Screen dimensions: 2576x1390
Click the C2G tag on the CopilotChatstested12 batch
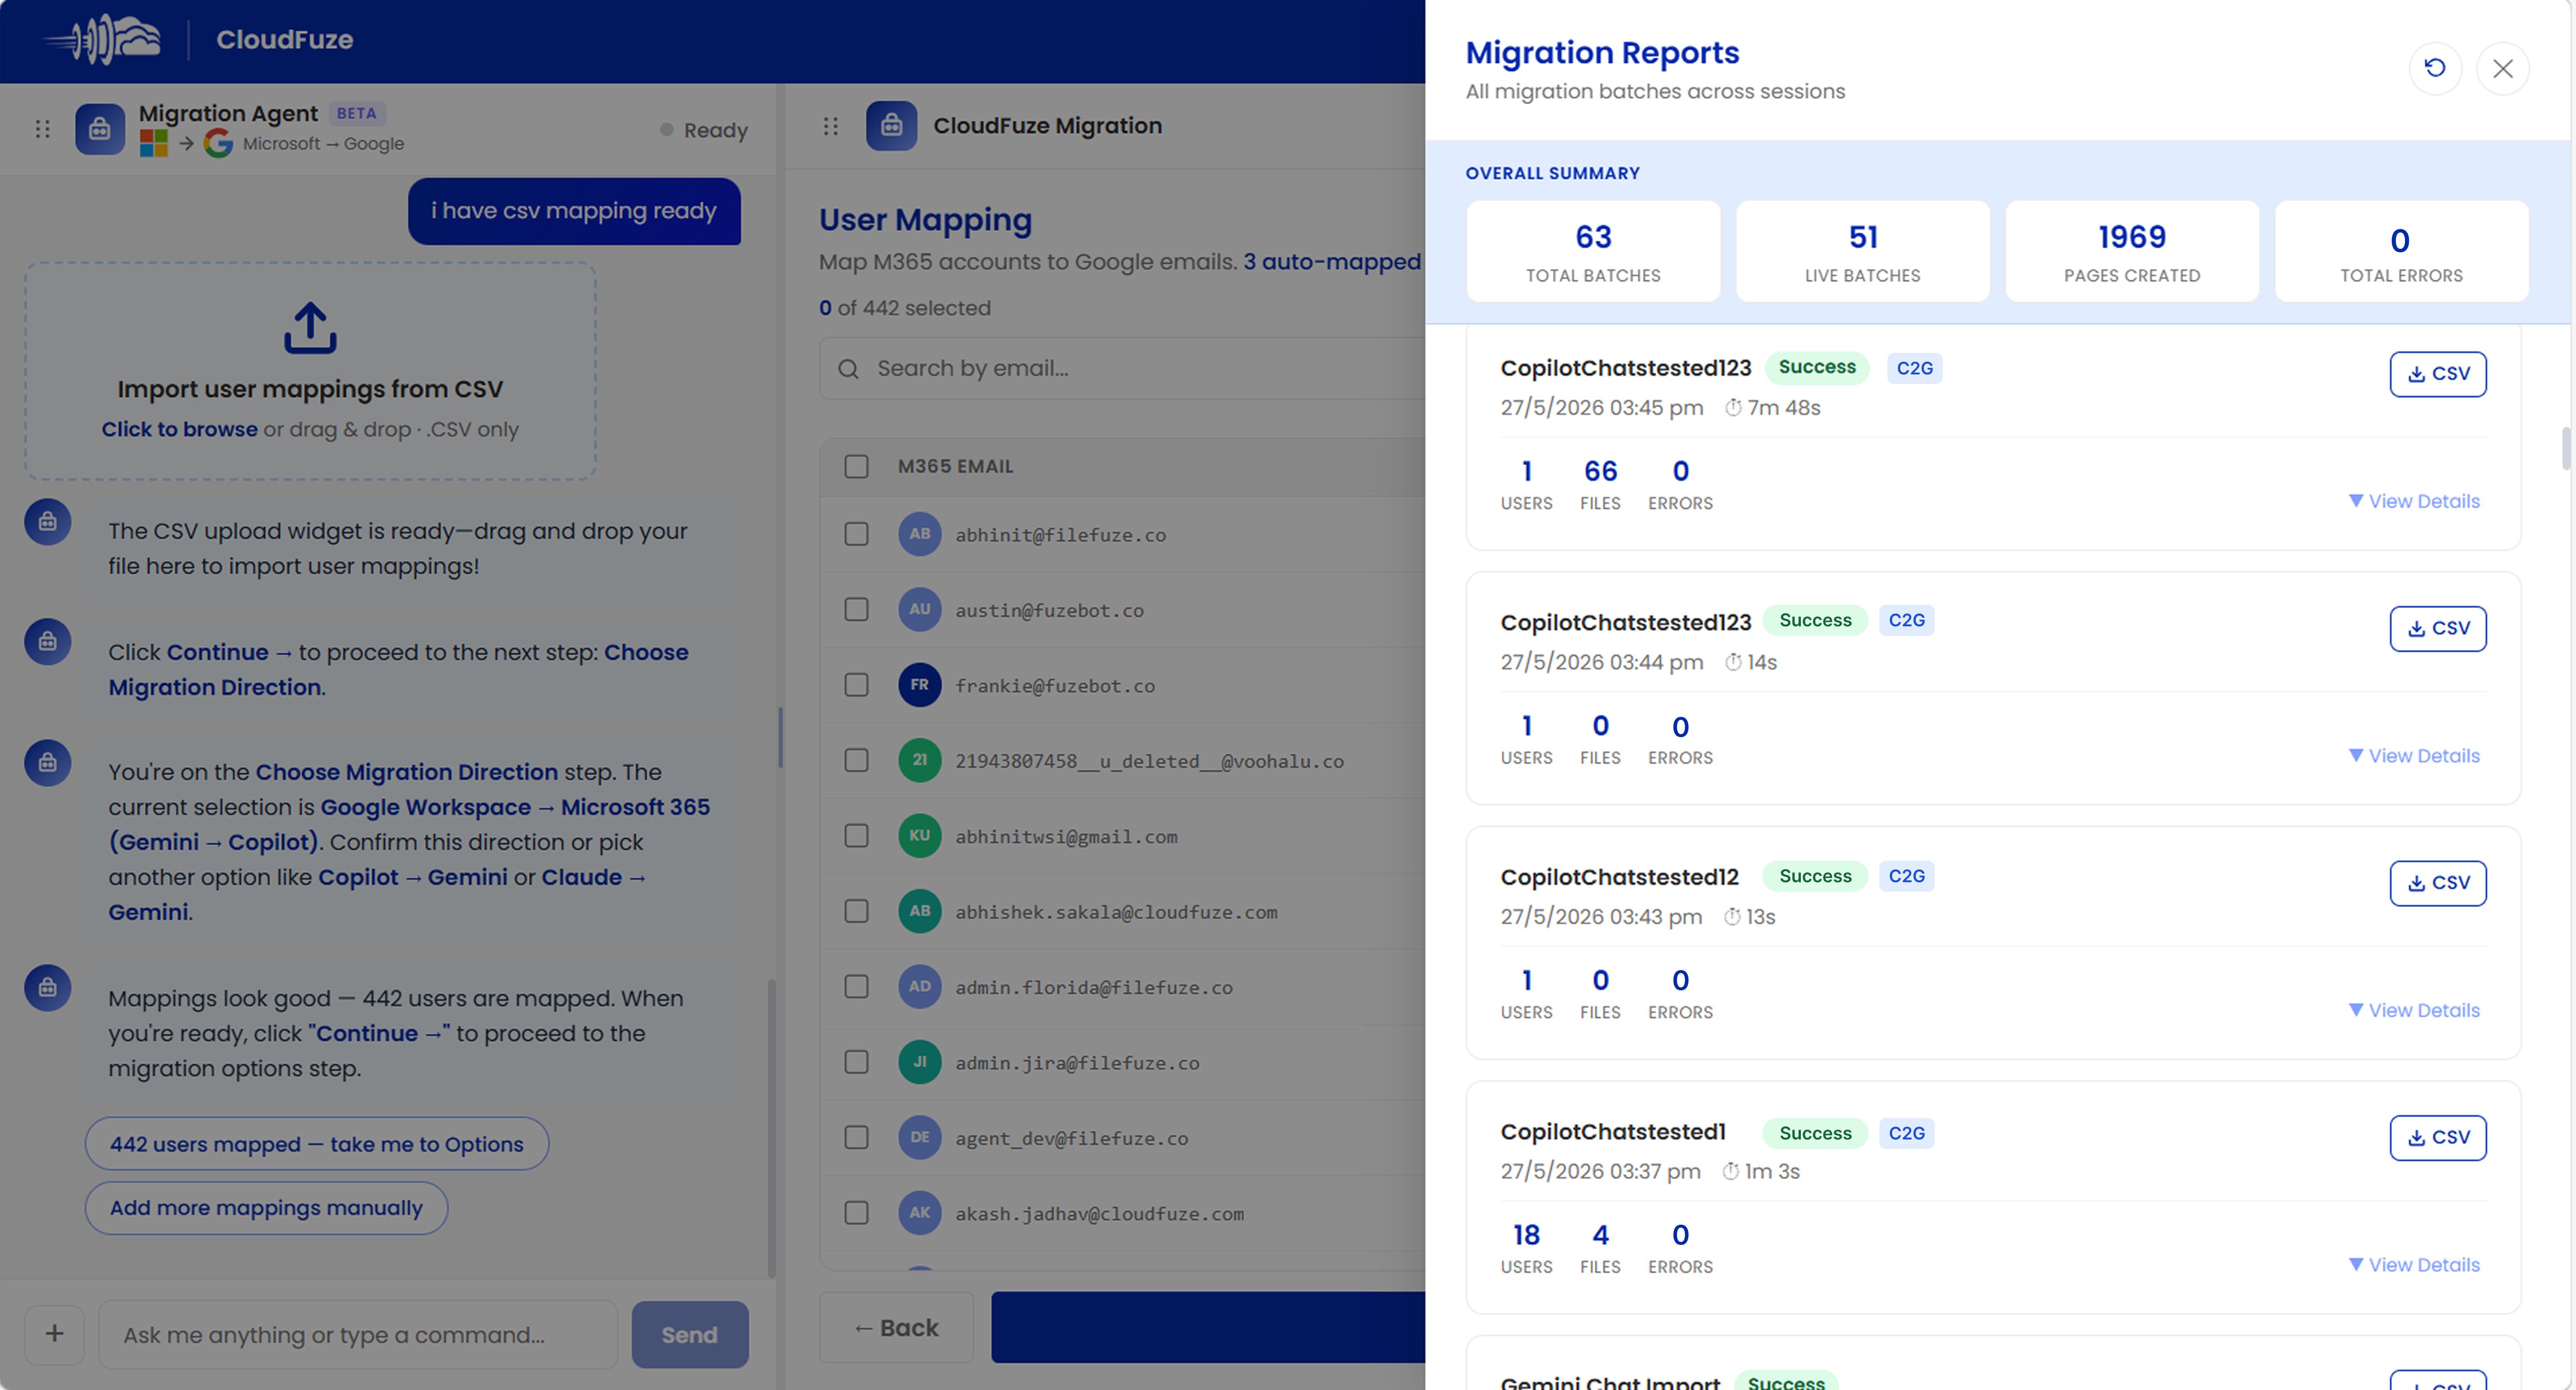point(1906,876)
